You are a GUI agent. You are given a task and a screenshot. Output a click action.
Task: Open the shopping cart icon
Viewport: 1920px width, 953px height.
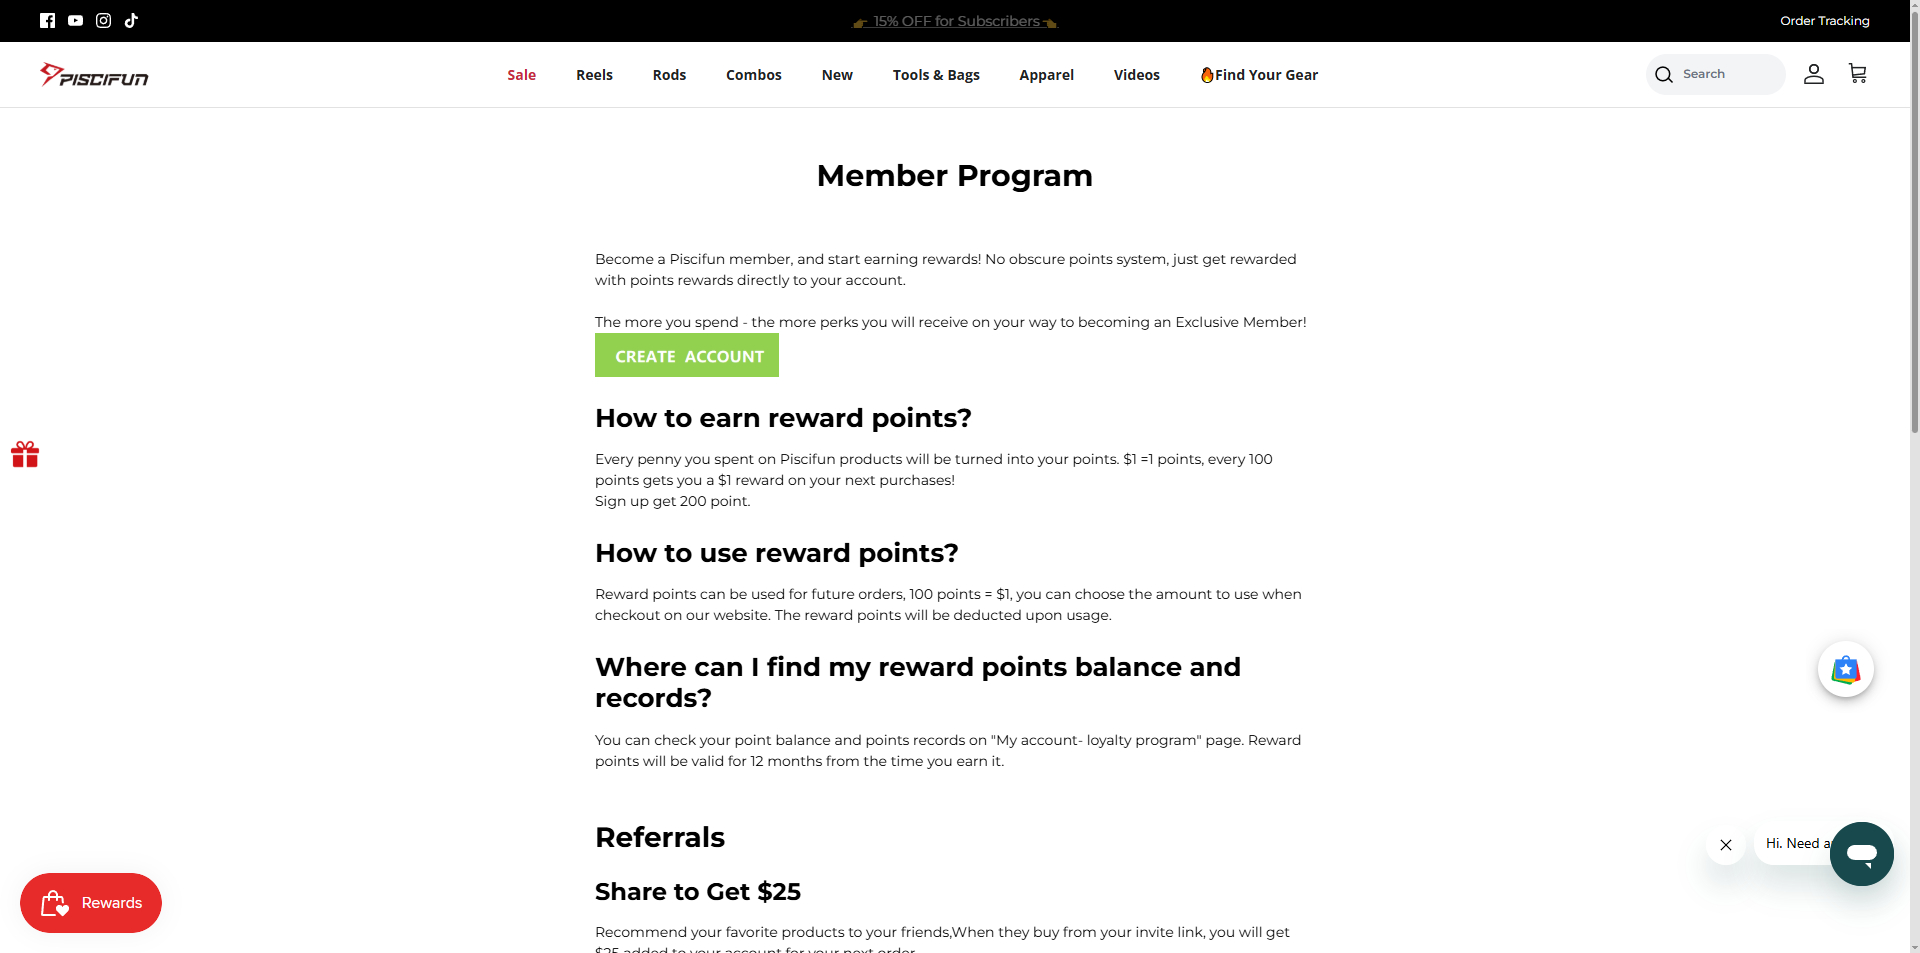(x=1857, y=74)
